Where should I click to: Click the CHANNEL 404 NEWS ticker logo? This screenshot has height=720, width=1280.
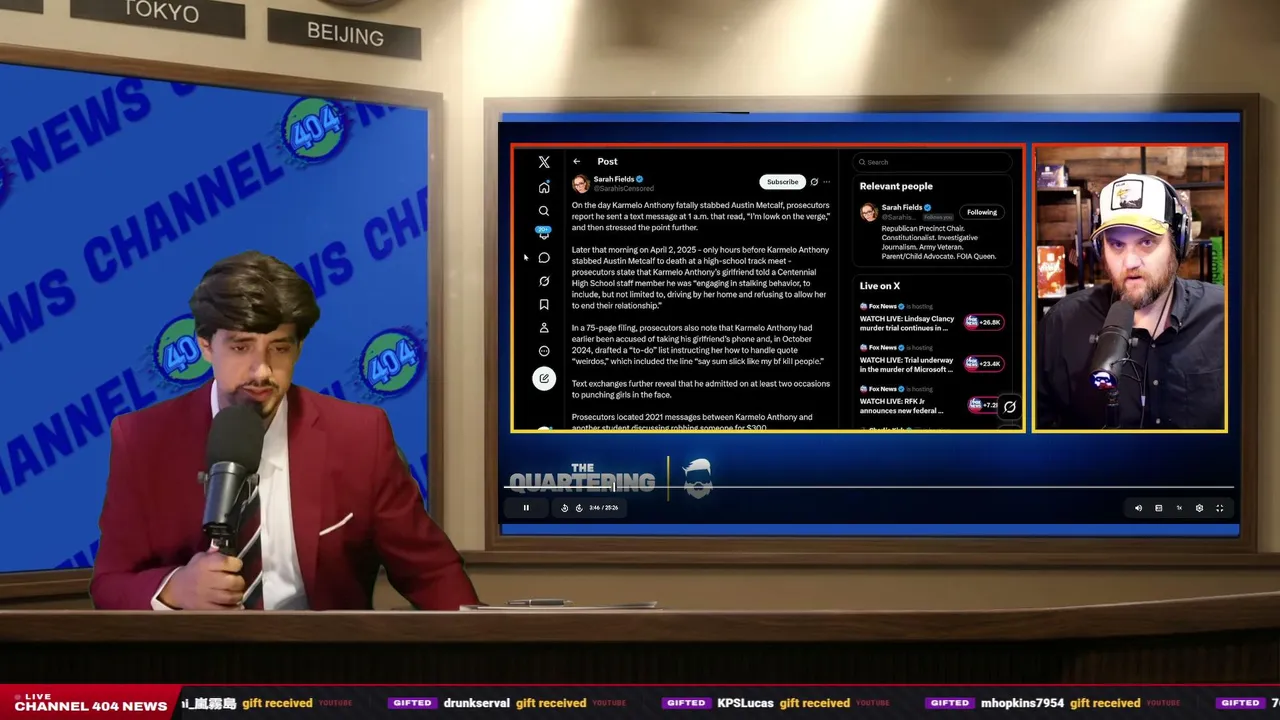click(91, 702)
